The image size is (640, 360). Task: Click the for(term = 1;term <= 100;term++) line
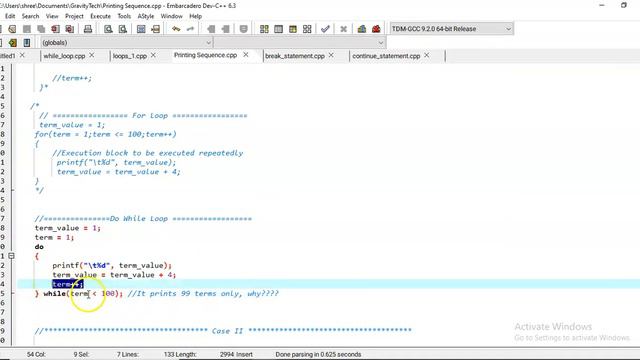point(105,134)
